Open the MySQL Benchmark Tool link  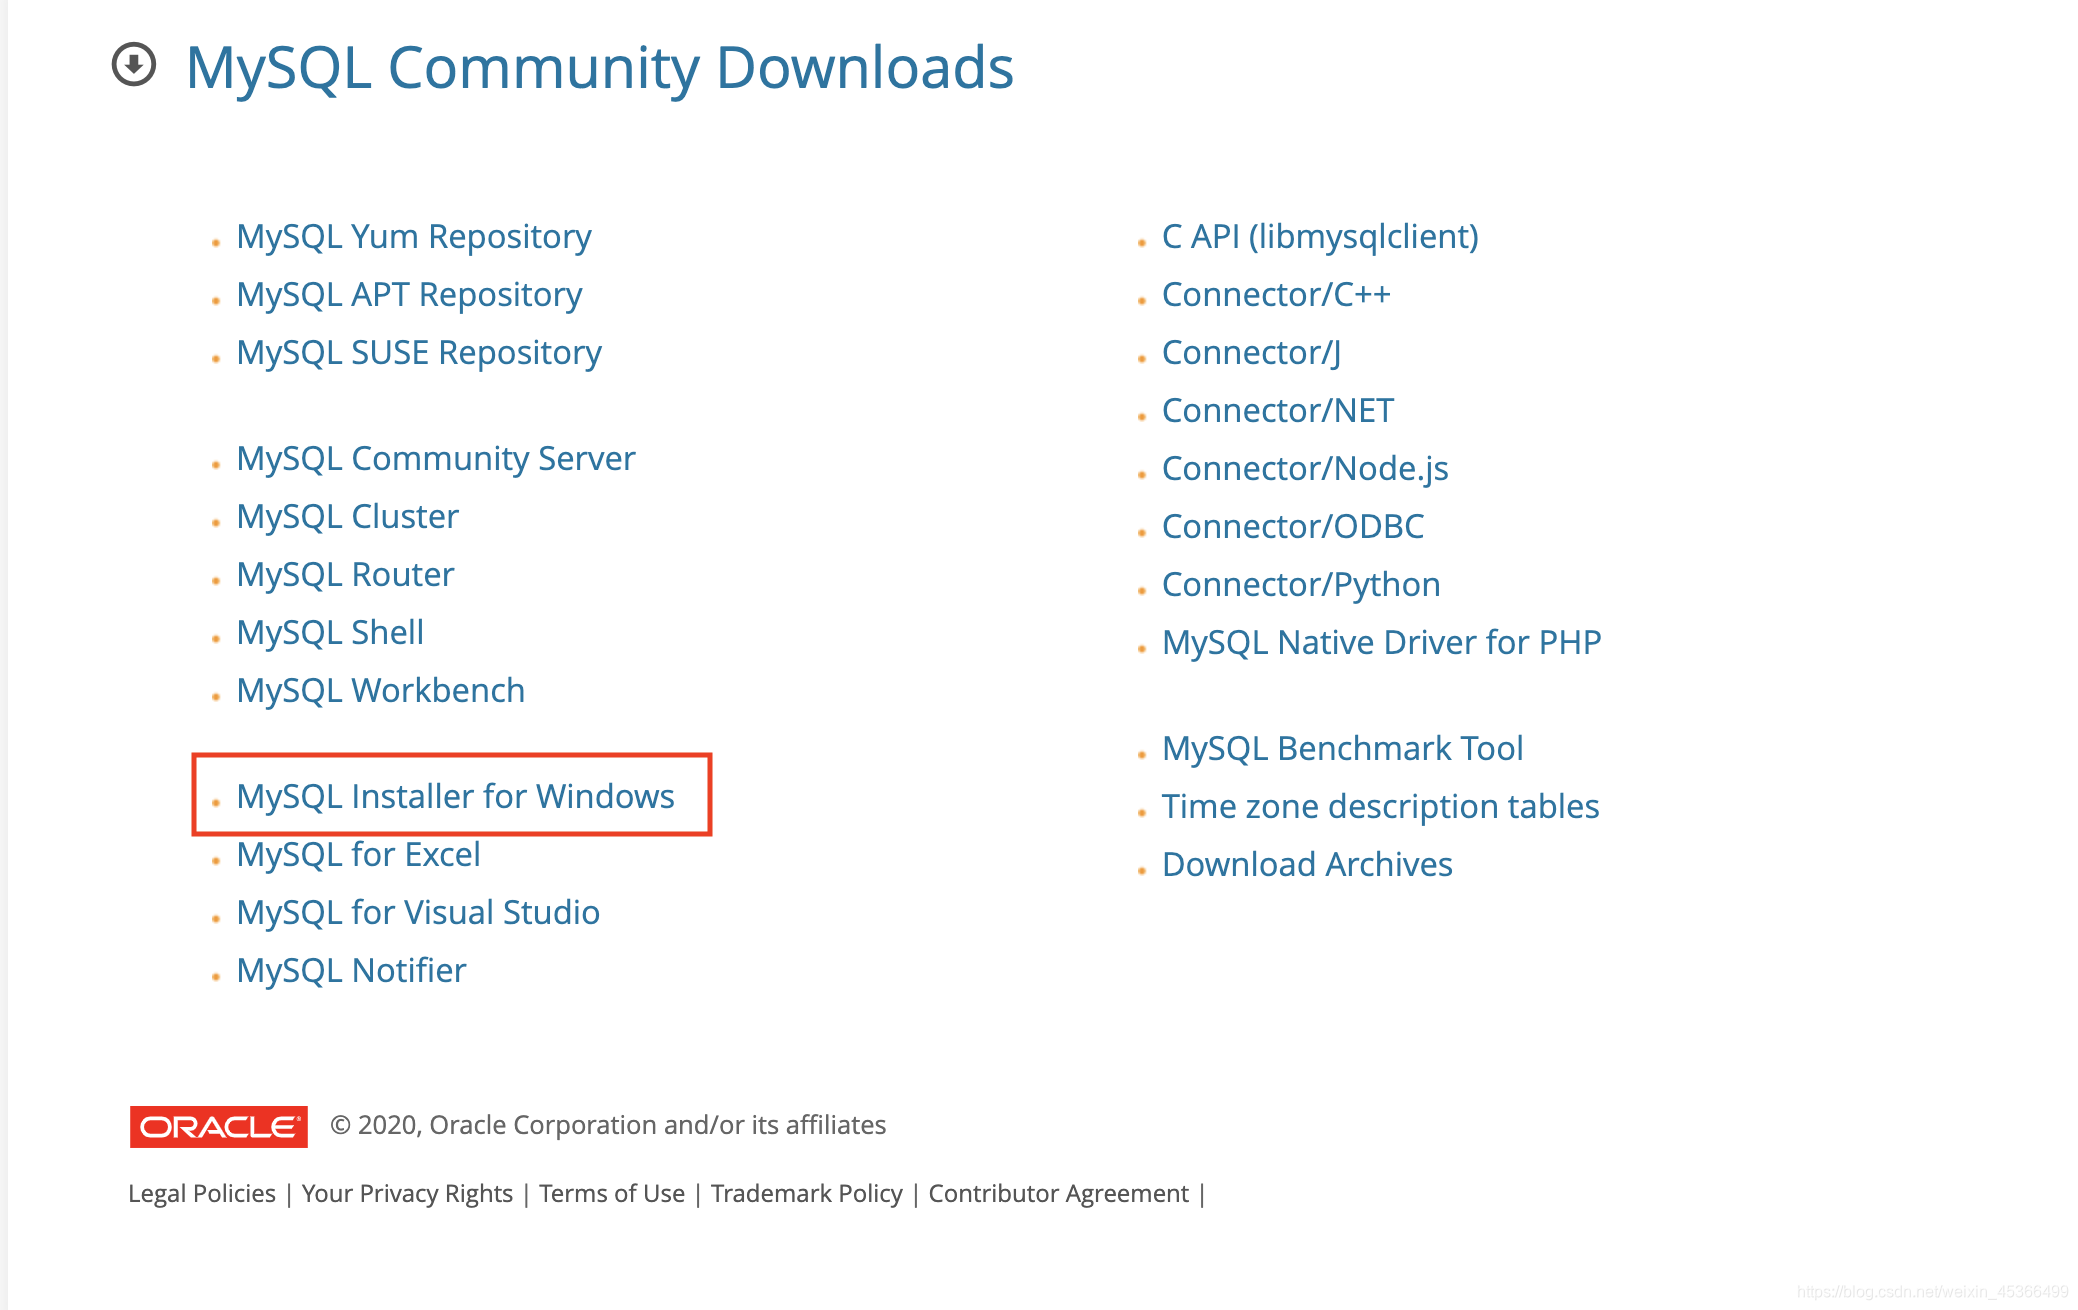point(1343,749)
